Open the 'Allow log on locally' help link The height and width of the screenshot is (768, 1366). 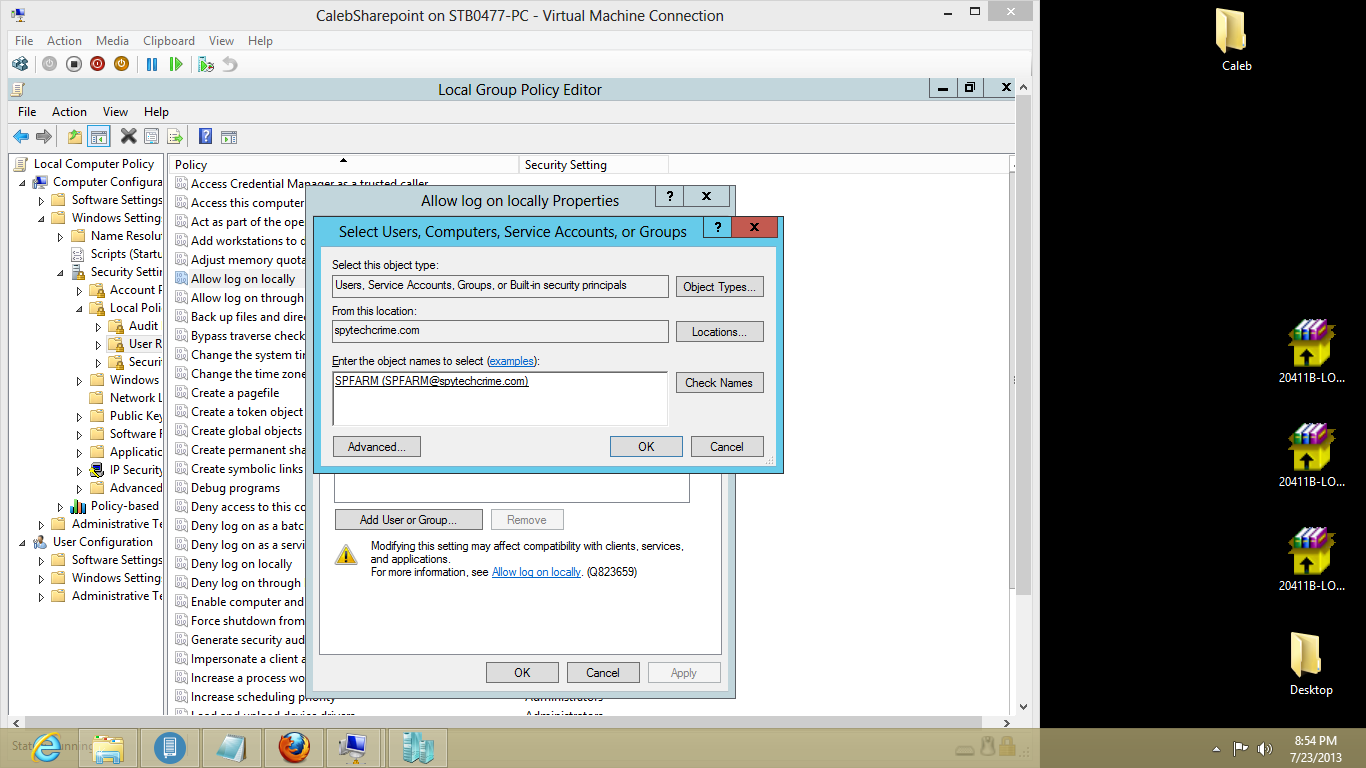point(536,572)
